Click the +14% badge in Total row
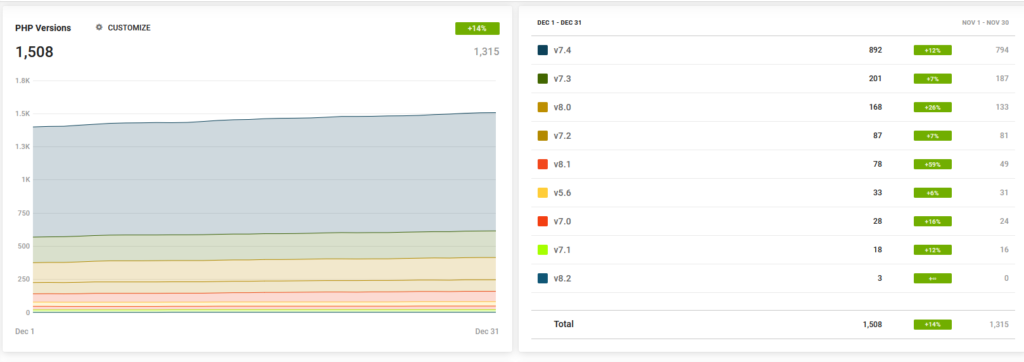The image size is (1024, 362). coord(933,324)
